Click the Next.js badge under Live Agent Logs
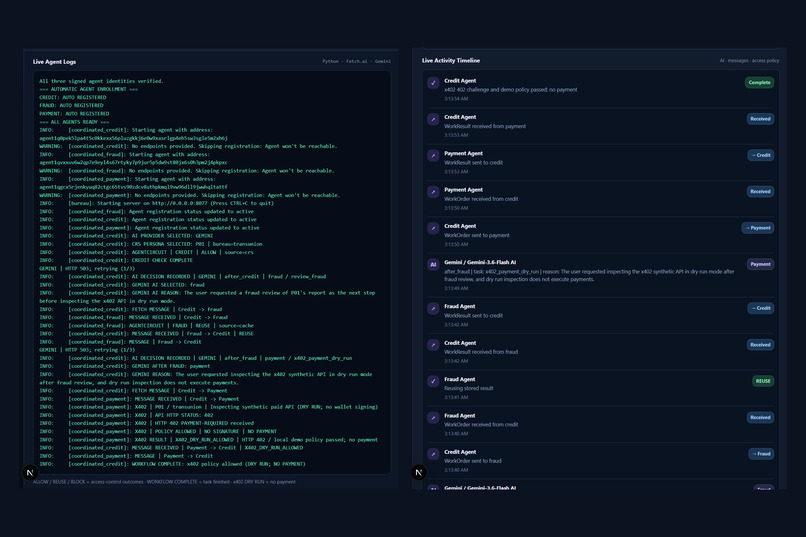The width and height of the screenshot is (806, 537). pos(30,472)
